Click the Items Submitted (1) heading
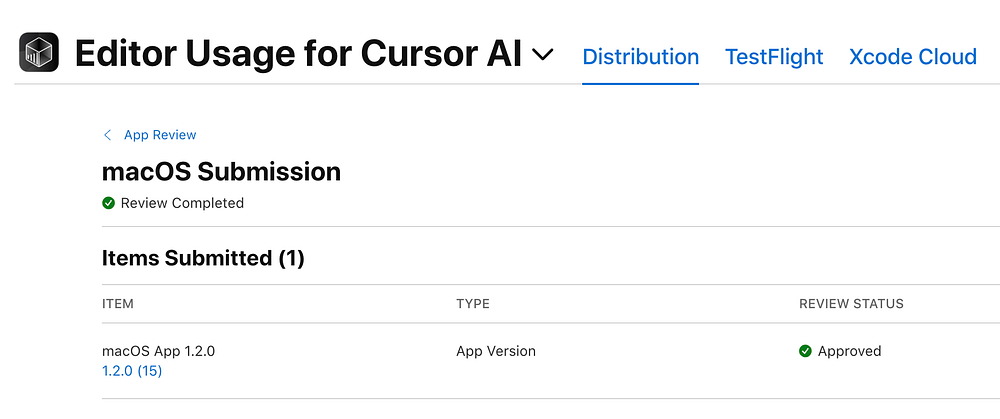The image size is (1000, 419). click(x=203, y=258)
